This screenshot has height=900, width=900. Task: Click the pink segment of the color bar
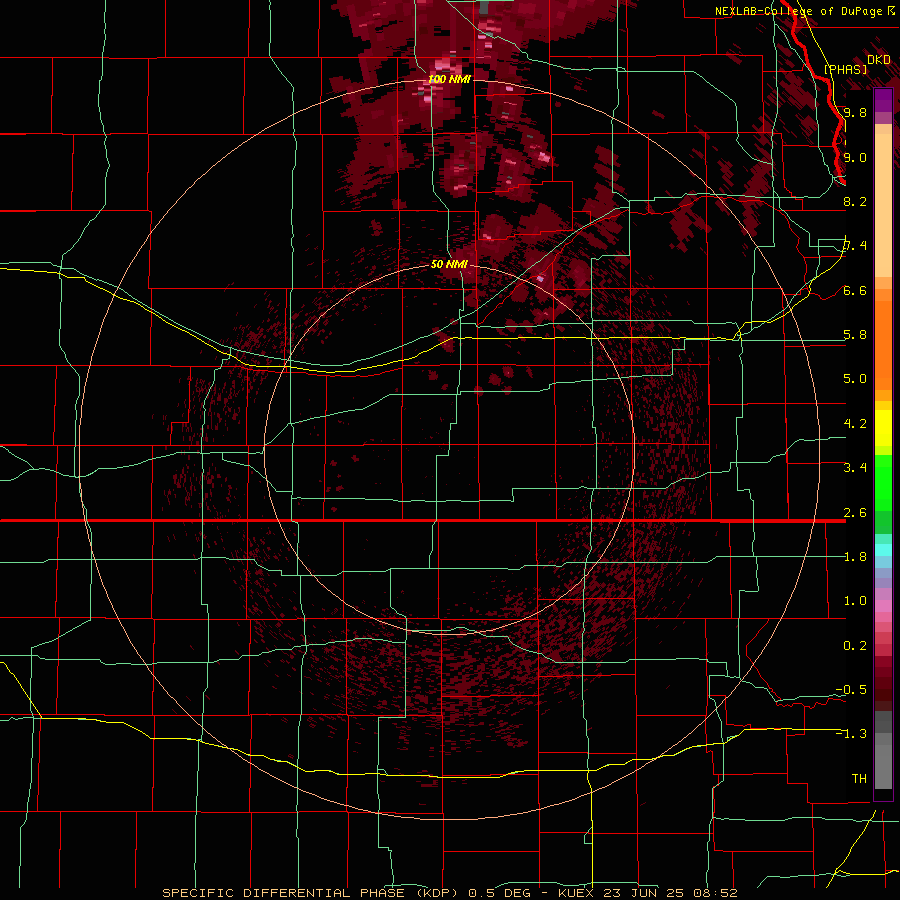coord(883,606)
